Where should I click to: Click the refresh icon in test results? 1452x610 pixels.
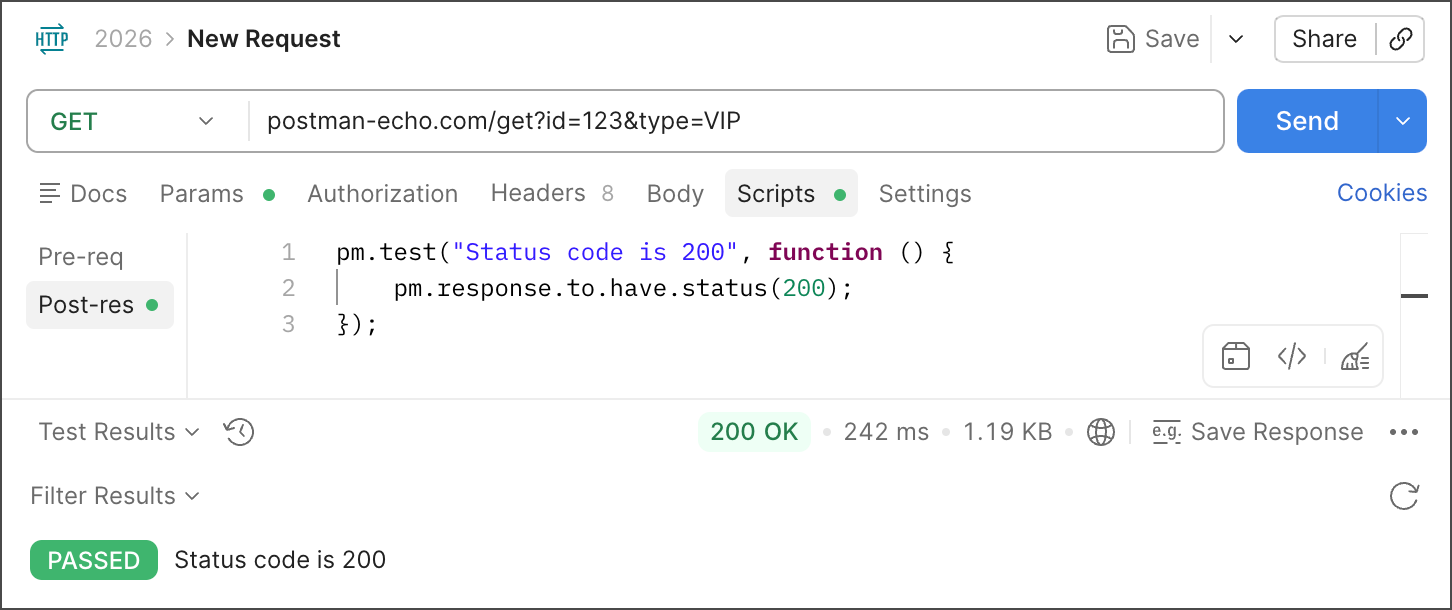pos(1404,496)
